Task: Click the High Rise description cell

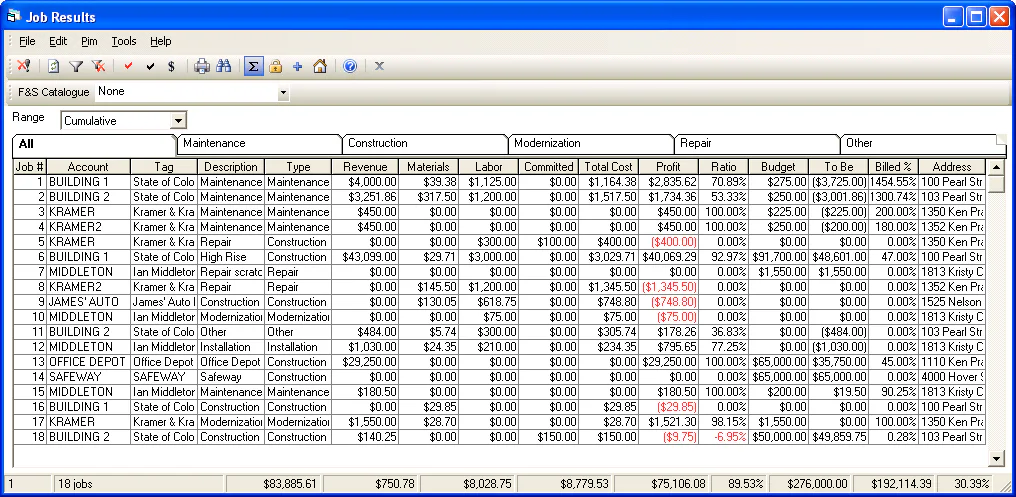Action: pos(231,257)
